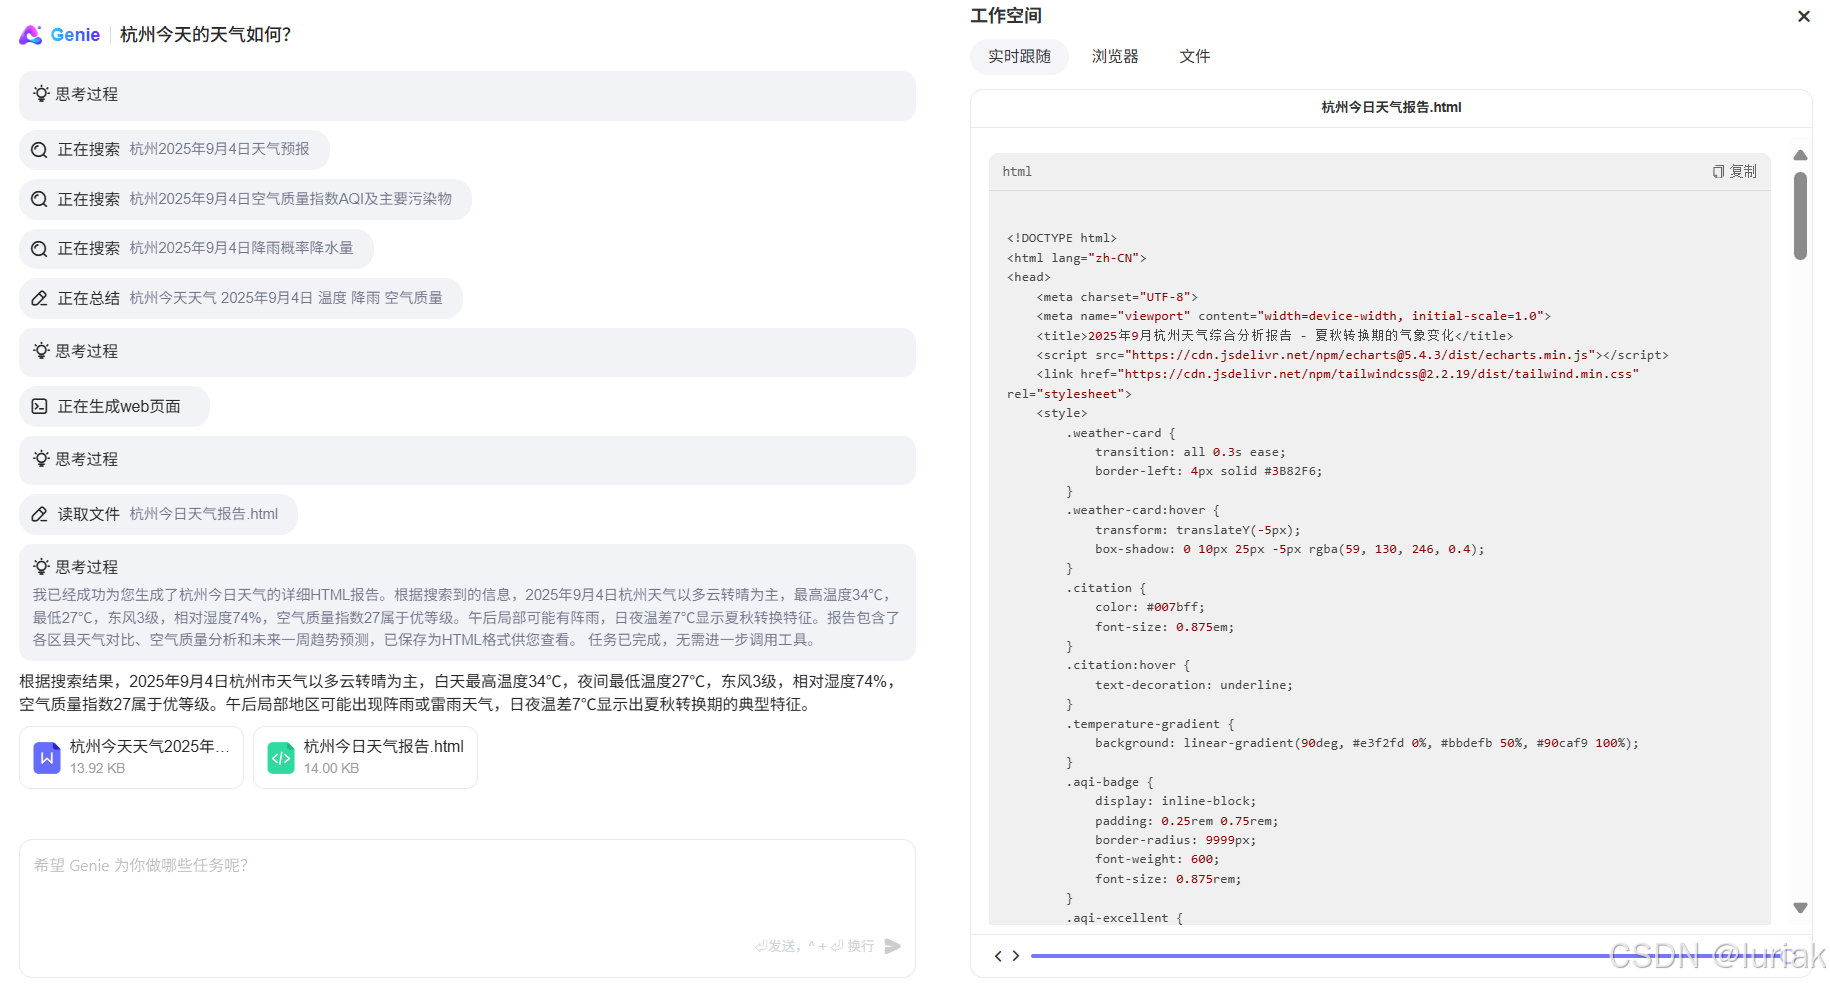This screenshot has width=1830, height=988.
Task: Click the file title 杭州今日天气报告.html
Action: click(1391, 107)
